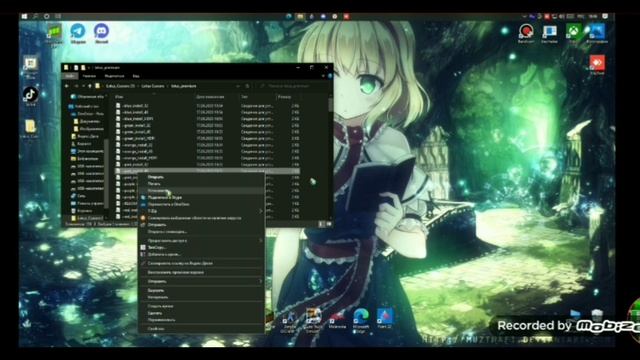
Task: Choose 'Создать ярлык' in context menu
Action: [202, 306]
